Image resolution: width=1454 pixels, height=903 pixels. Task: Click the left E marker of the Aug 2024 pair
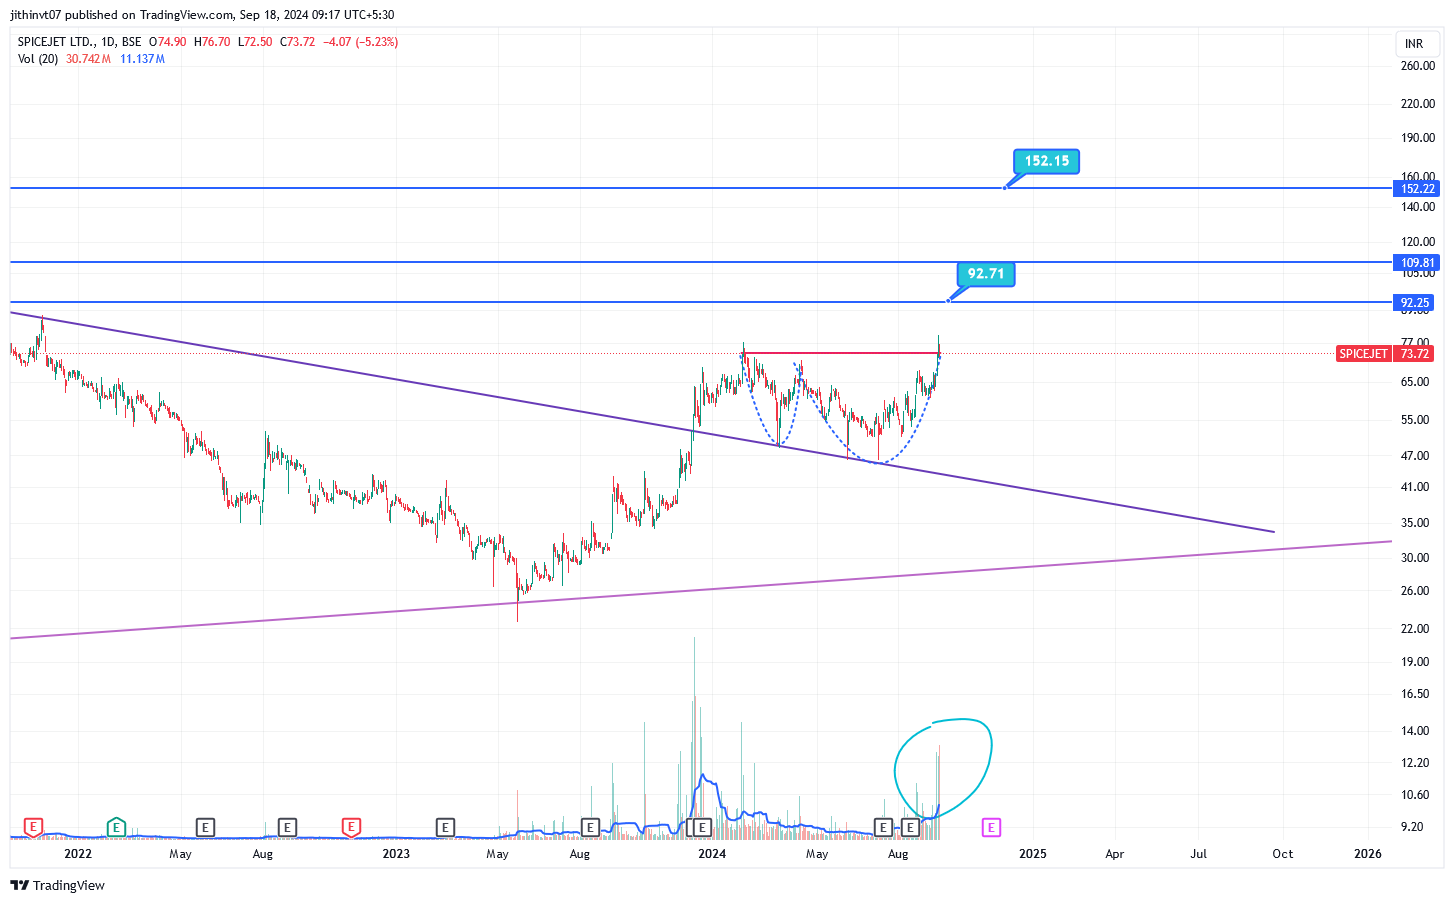883,827
